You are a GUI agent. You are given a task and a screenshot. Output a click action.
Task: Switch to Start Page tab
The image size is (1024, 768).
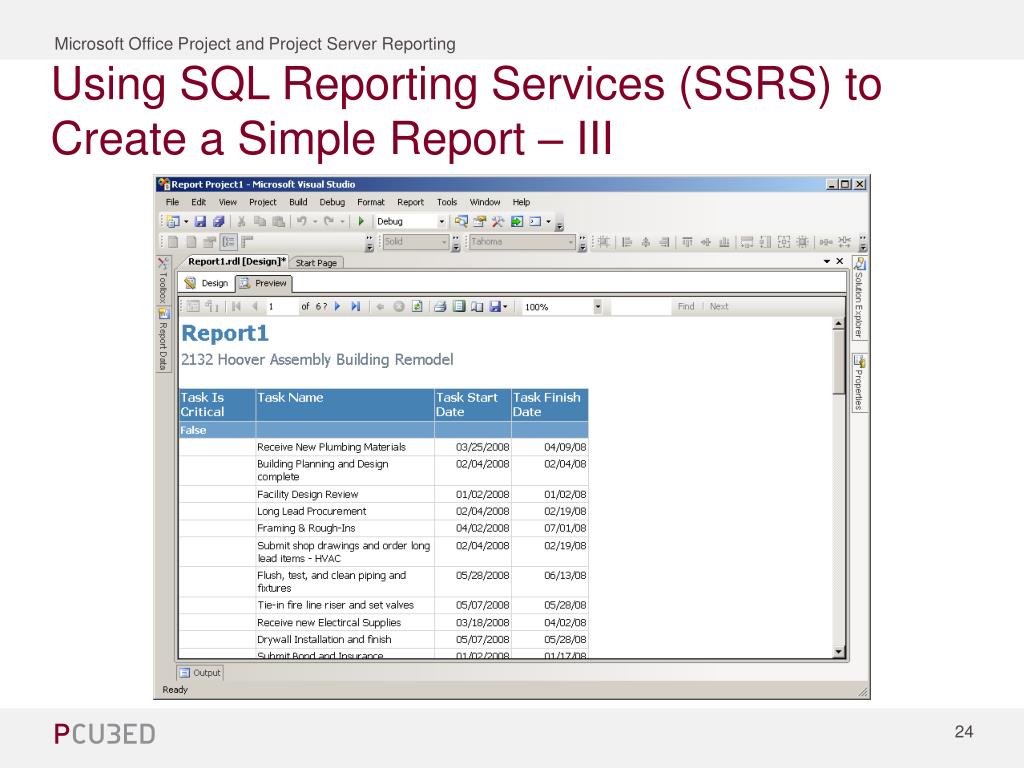316,263
